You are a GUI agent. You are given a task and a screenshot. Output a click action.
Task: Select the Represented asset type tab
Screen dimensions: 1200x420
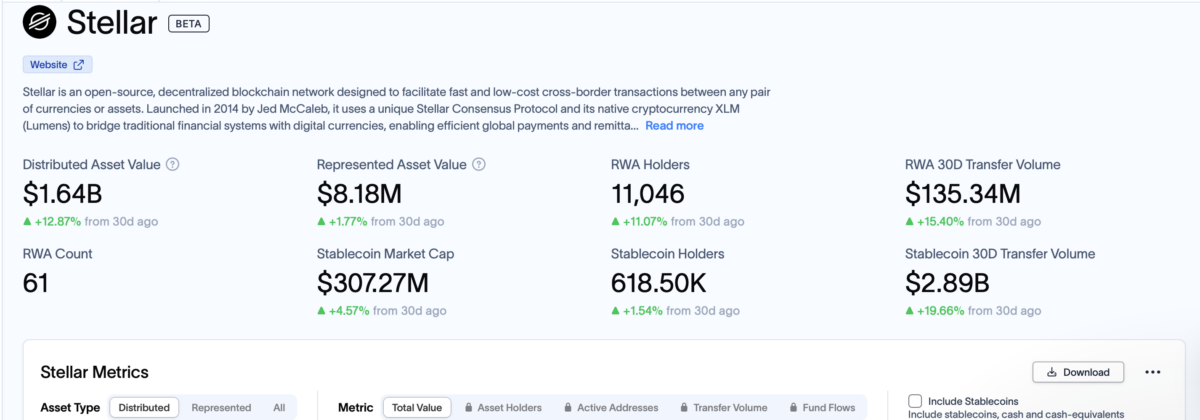point(221,407)
